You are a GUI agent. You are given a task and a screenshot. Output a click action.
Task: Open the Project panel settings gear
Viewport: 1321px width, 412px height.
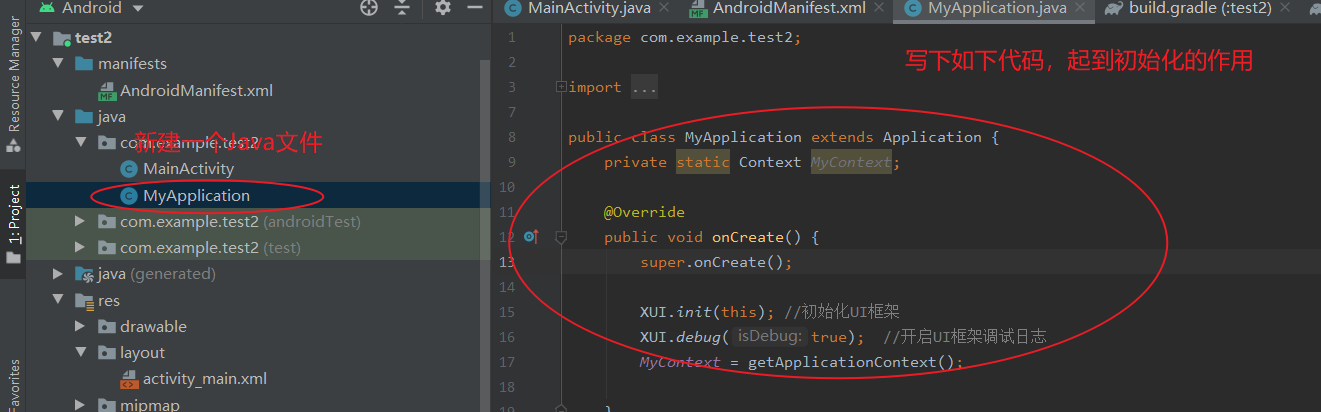point(443,8)
